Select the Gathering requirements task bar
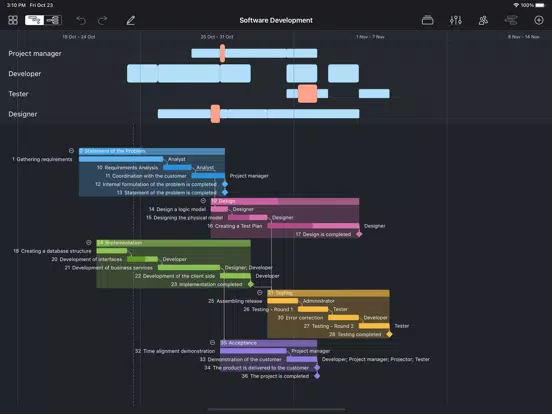Image resolution: width=552 pixels, height=414 pixels. (121, 159)
